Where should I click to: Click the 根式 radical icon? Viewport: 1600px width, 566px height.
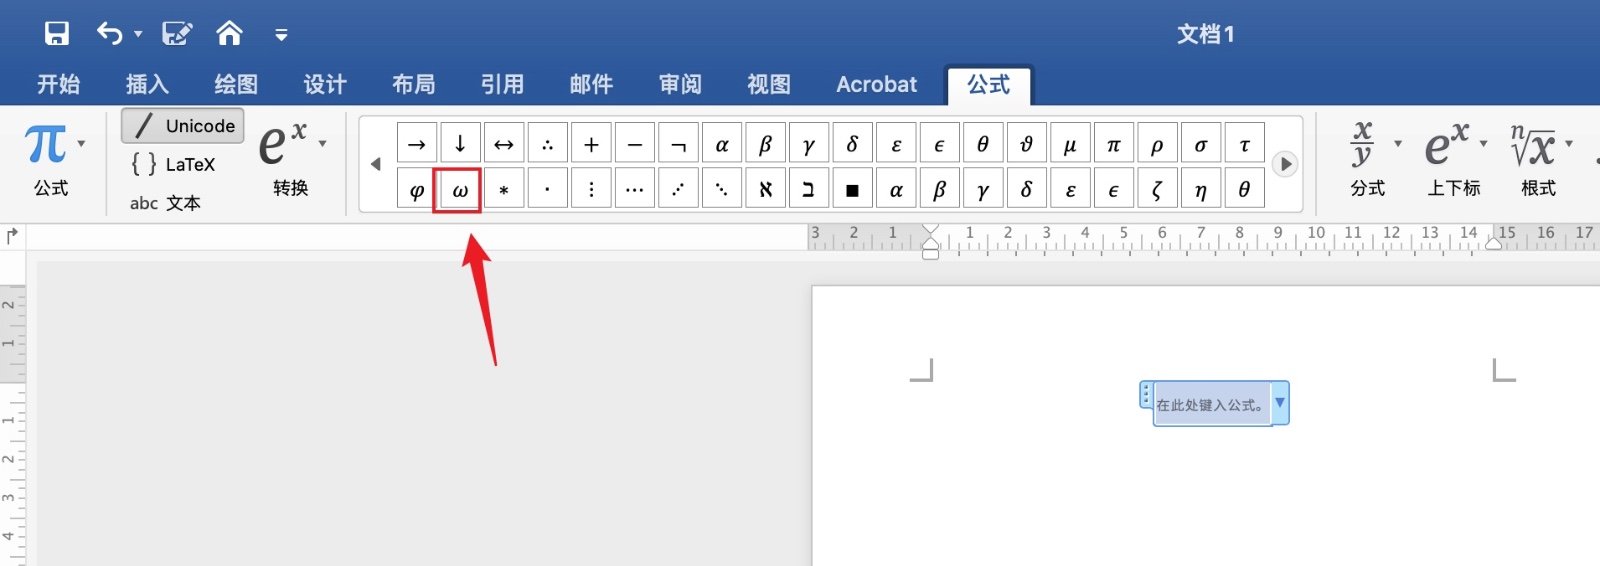click(1533, 144)
